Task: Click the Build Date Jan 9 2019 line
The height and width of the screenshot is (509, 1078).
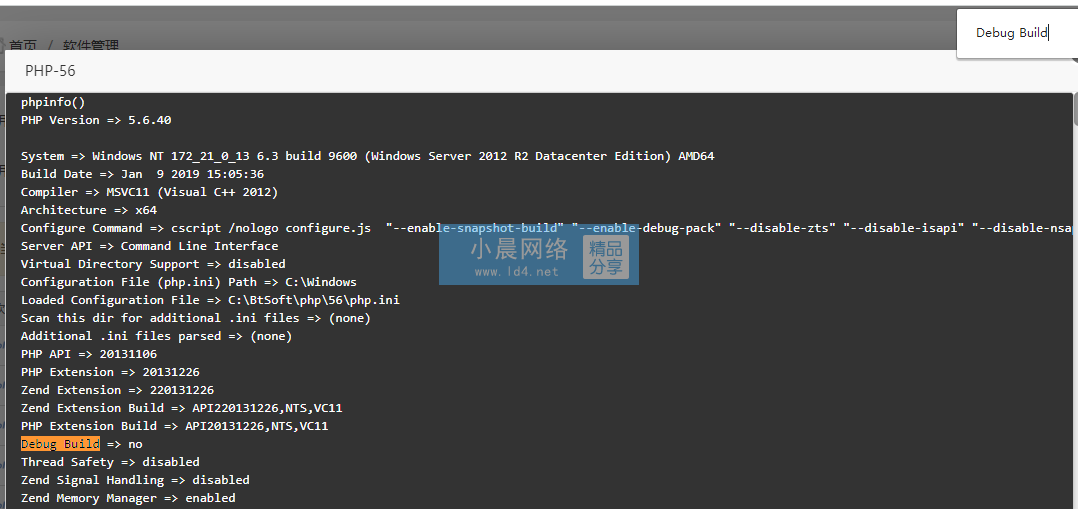Action: 142,174
